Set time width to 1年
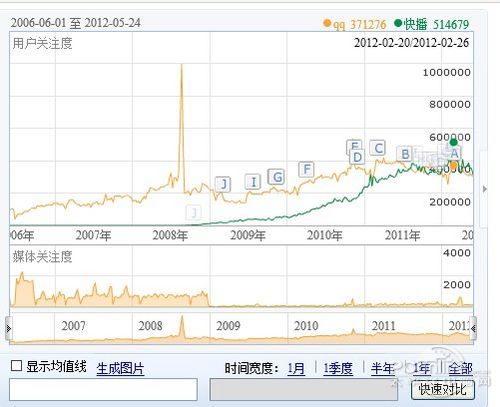 click(422, 368)
